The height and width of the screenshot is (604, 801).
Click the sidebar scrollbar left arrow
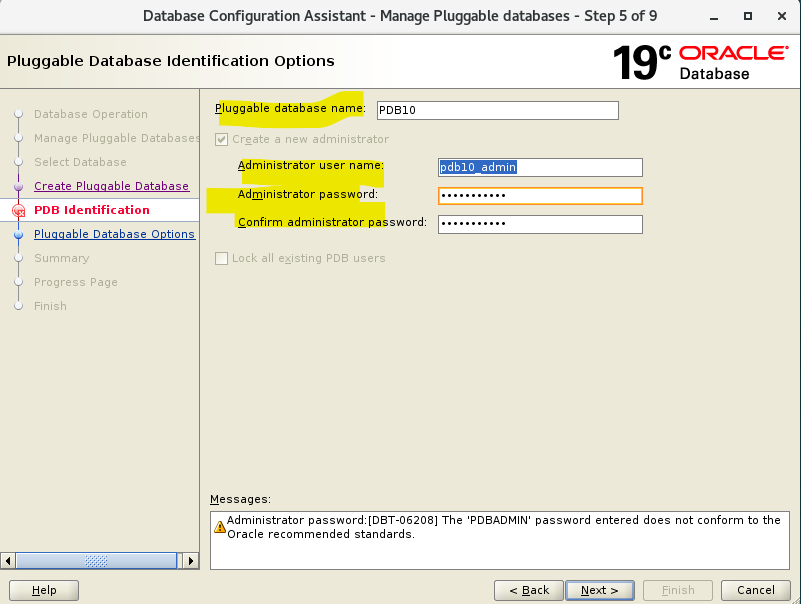tap(8, 561)
